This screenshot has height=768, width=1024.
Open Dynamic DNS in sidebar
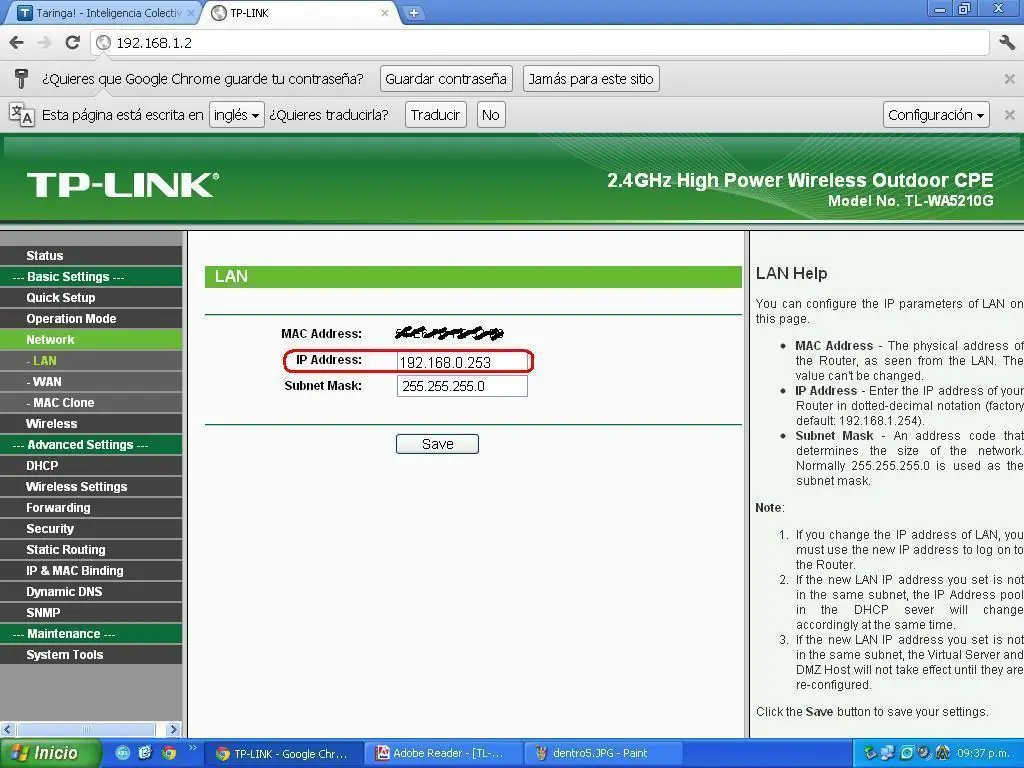click(91, 592)
